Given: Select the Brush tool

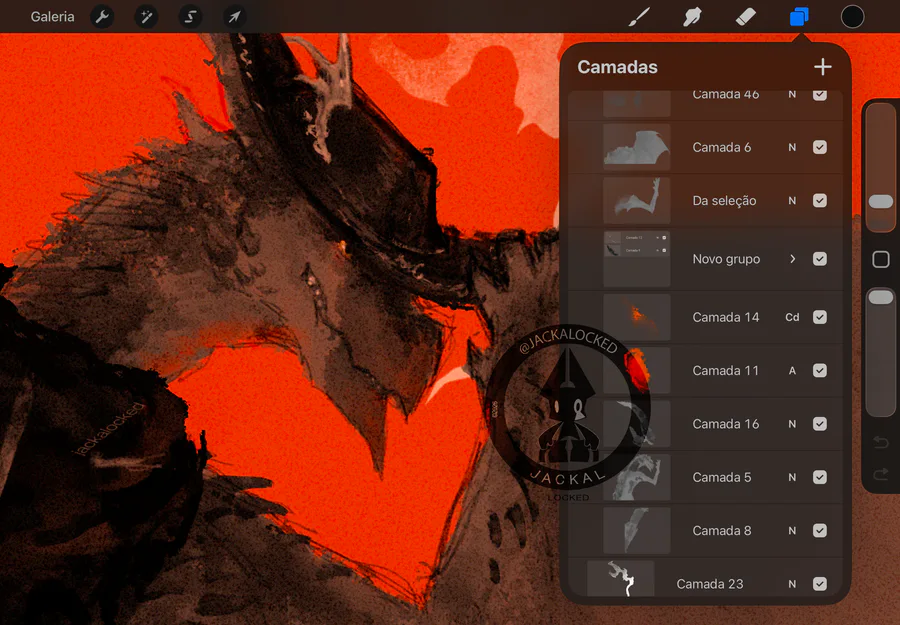Looking at the screenshot, I should tap(639, 17).
